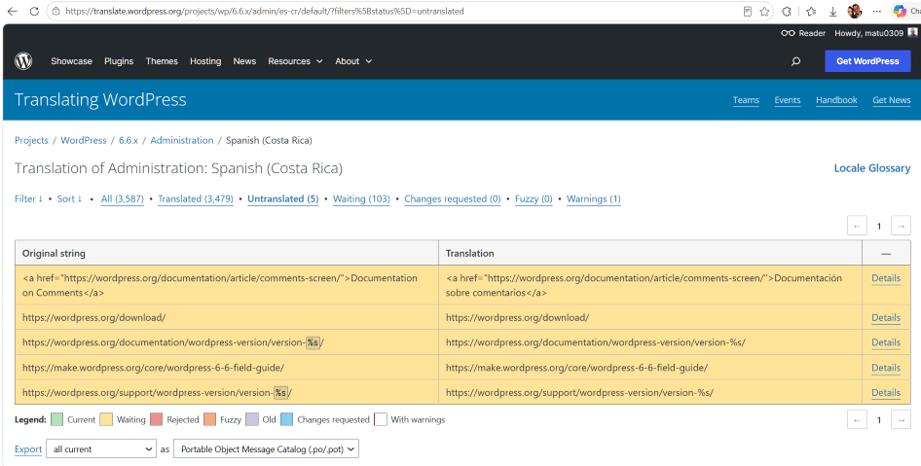This screenshot has height=466, width=921.
Task: Open Details for Documentation on Comments row
Action: click(886, 278)
